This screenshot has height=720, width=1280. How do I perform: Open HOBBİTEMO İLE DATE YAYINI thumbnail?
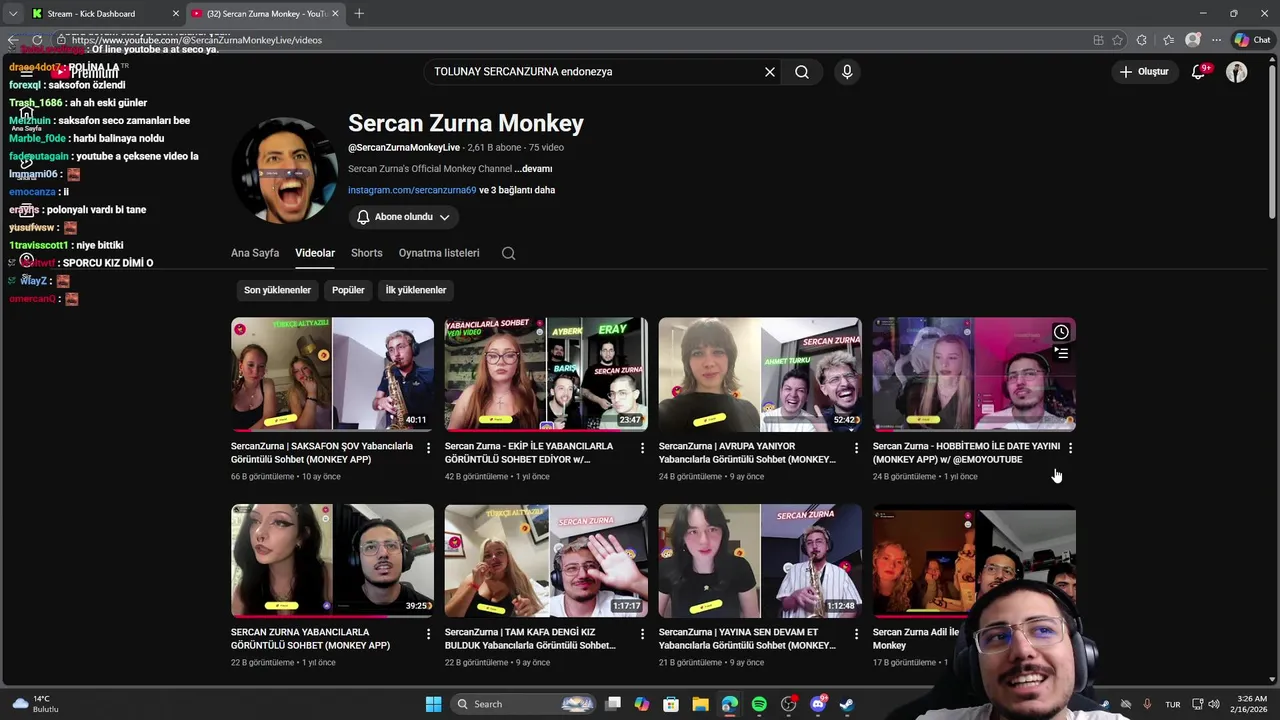point(974,374)
